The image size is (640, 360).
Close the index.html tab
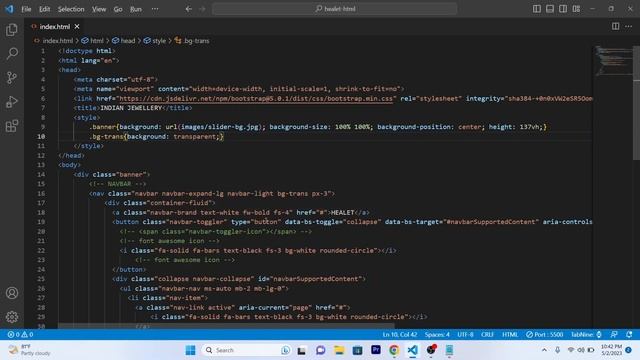click(77, 27)
